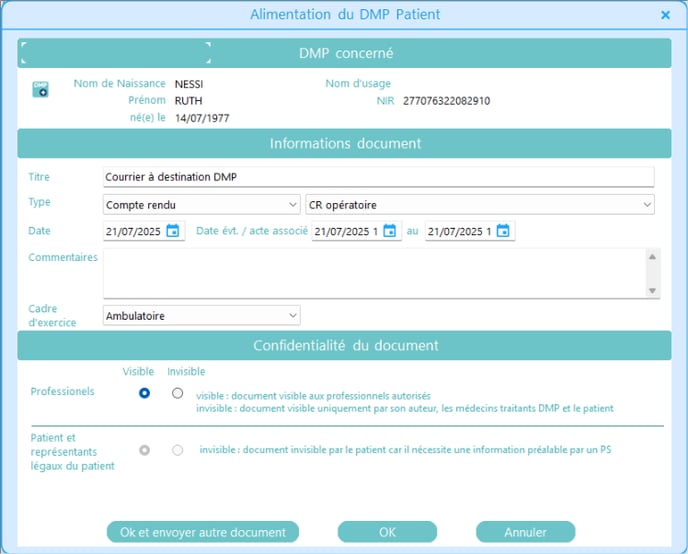
Task: Open calendar for event start date
Action: tap(389, 231)
